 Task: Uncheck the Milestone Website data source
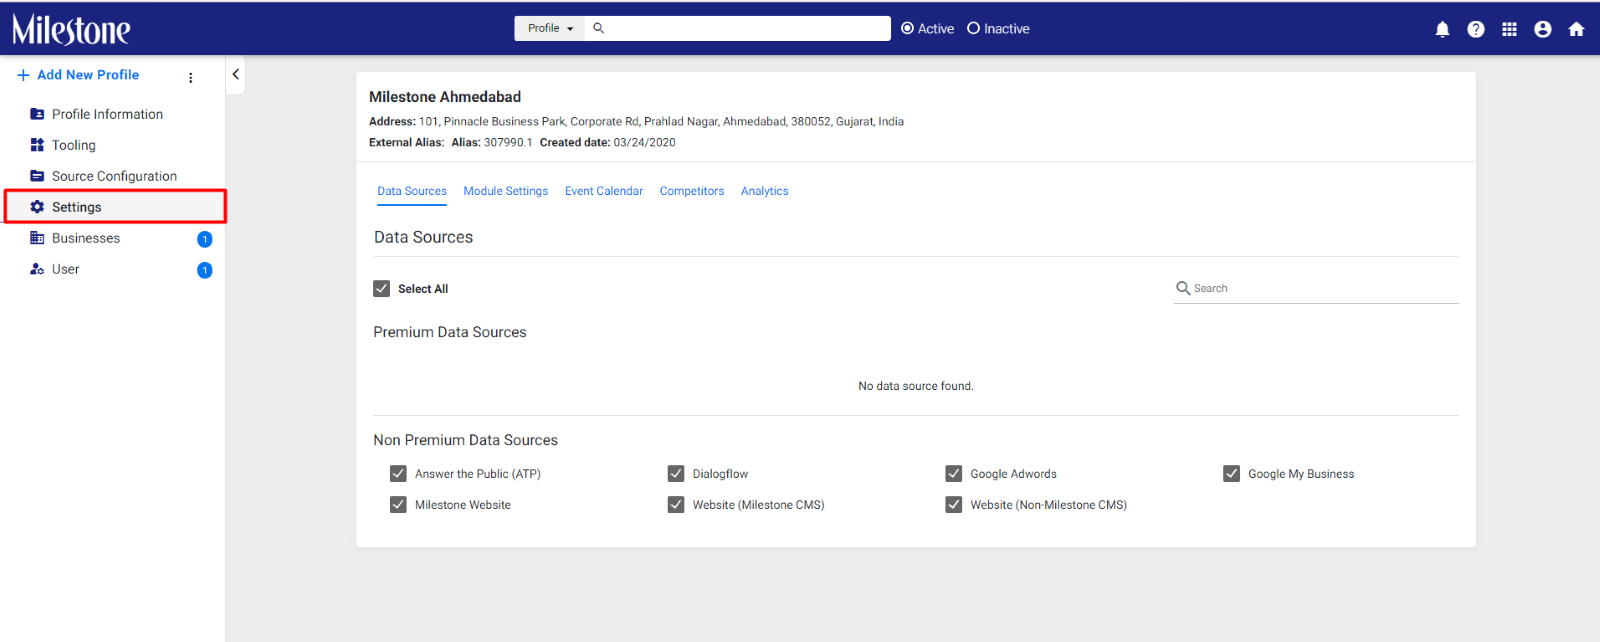click(398, 505)
